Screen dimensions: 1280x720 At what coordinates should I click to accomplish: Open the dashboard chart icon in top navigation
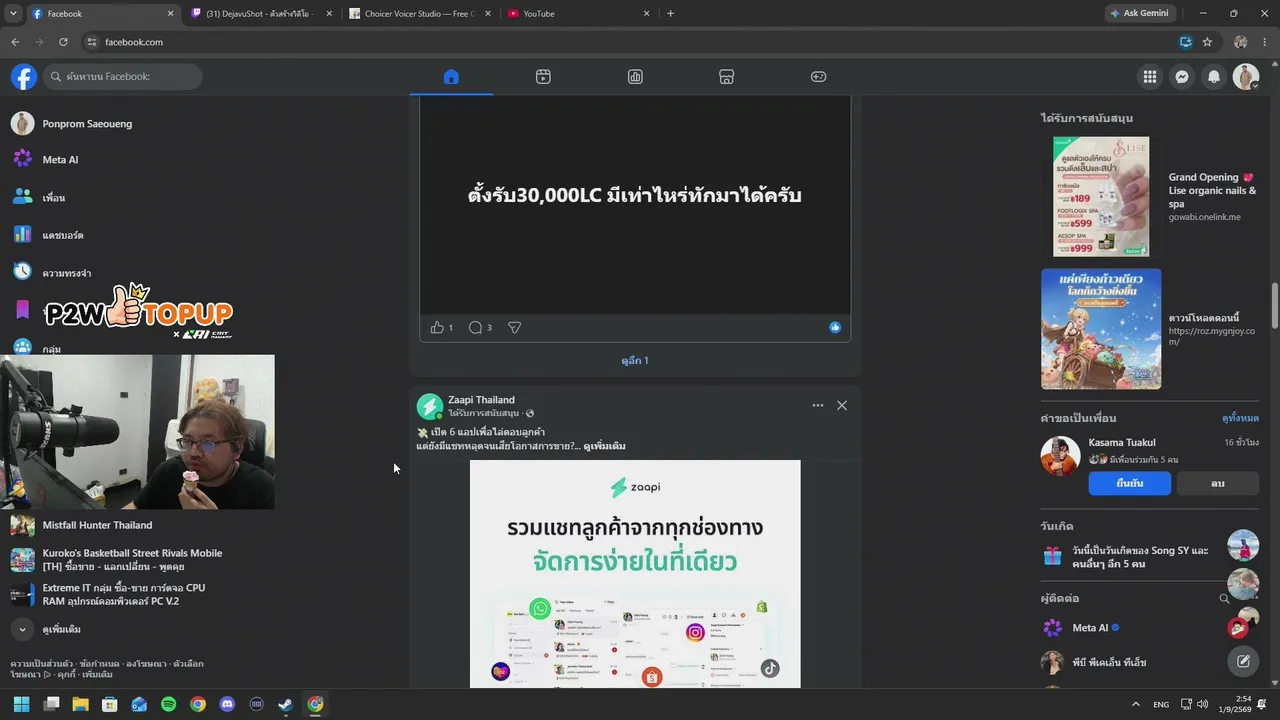[x=635, y=77]
